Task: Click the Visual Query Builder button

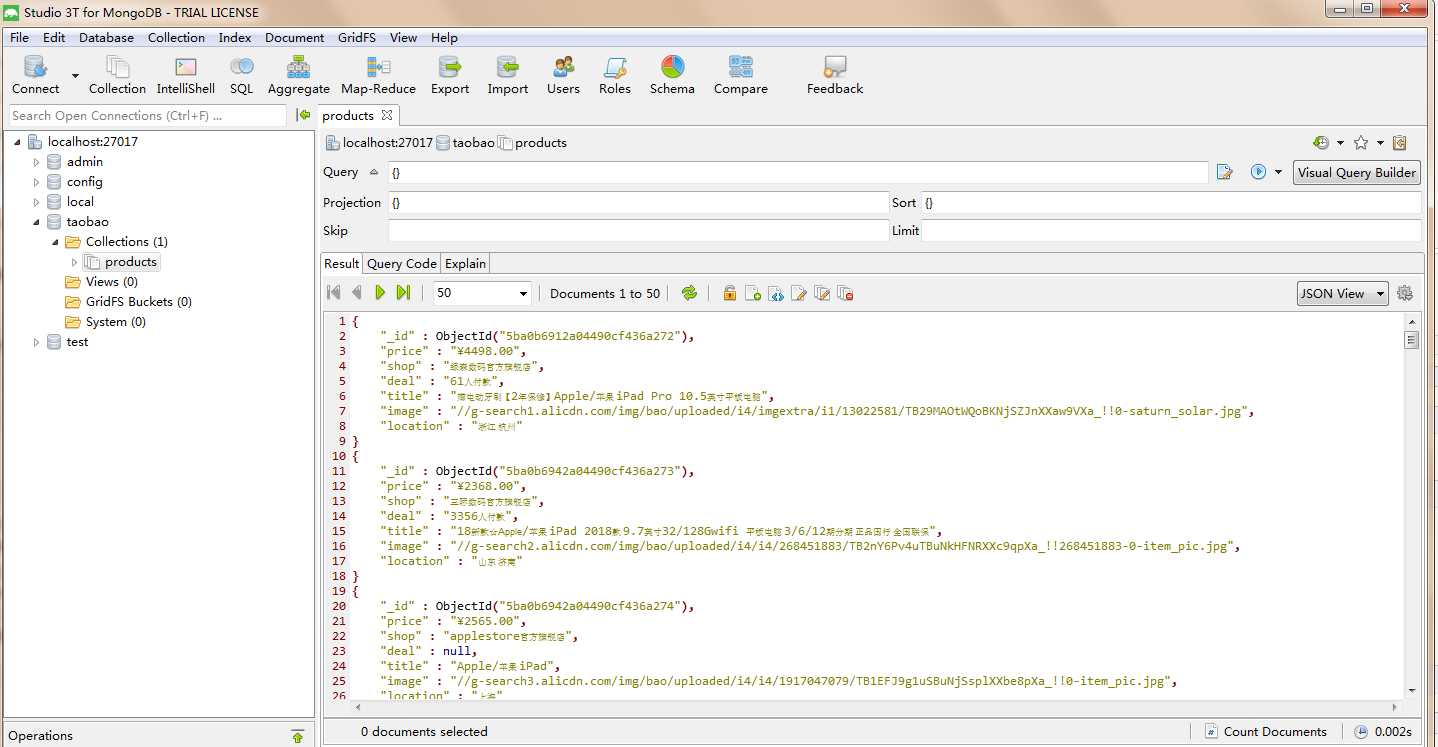Action: coord(1356,172)
